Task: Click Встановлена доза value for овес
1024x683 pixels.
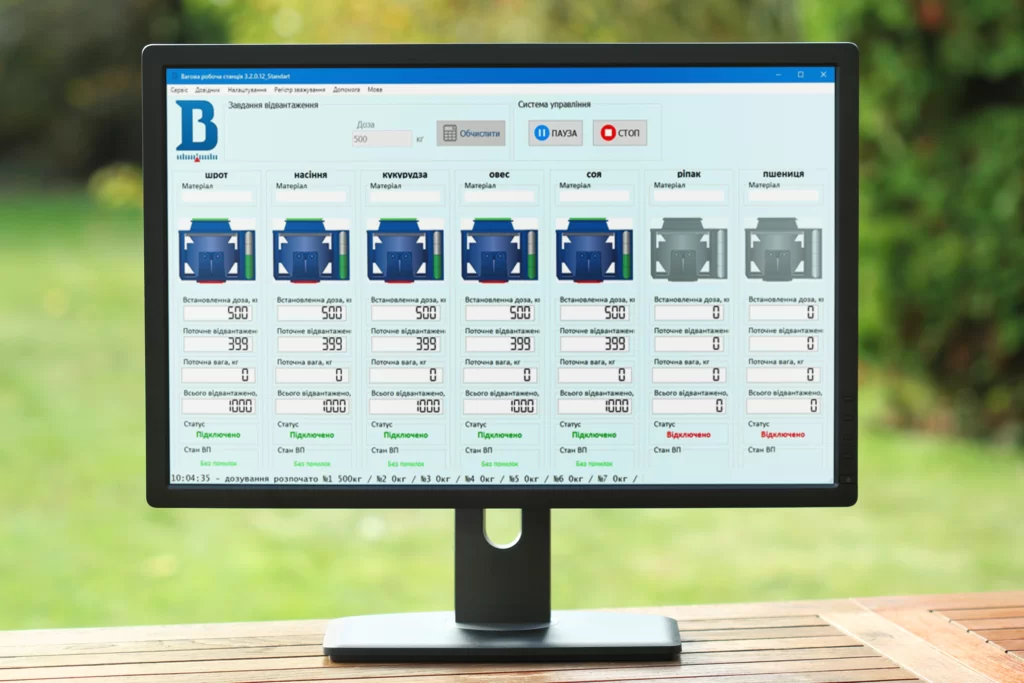Action: 500,313
